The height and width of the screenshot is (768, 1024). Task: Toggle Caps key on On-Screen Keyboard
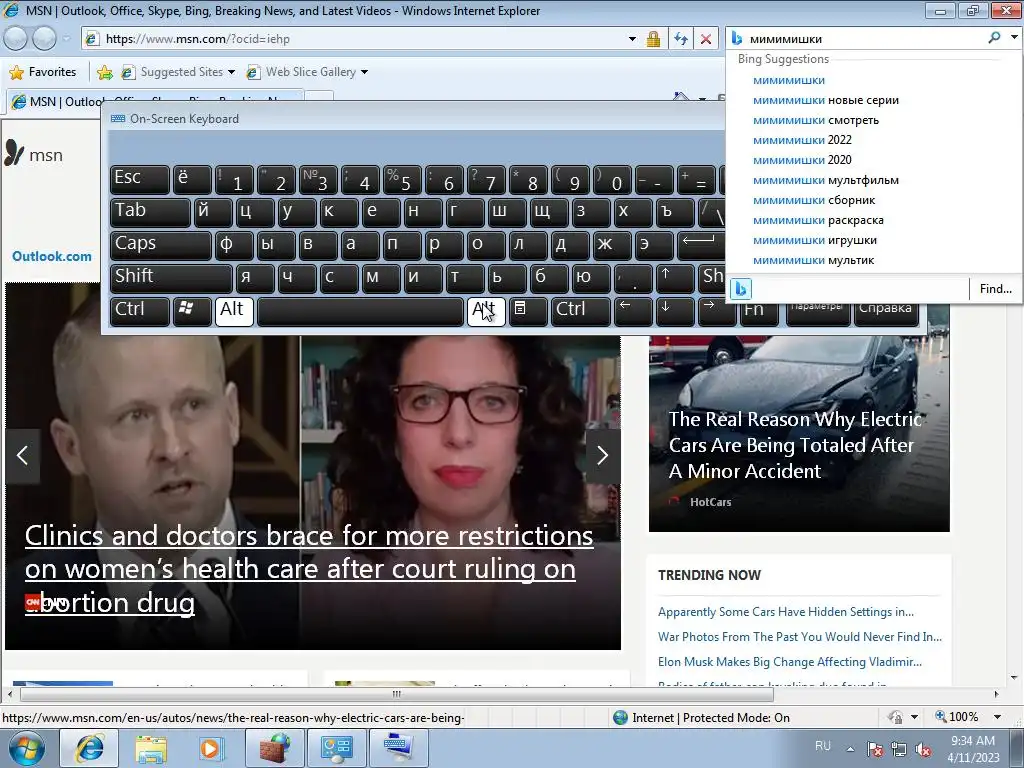pos(161,245)
